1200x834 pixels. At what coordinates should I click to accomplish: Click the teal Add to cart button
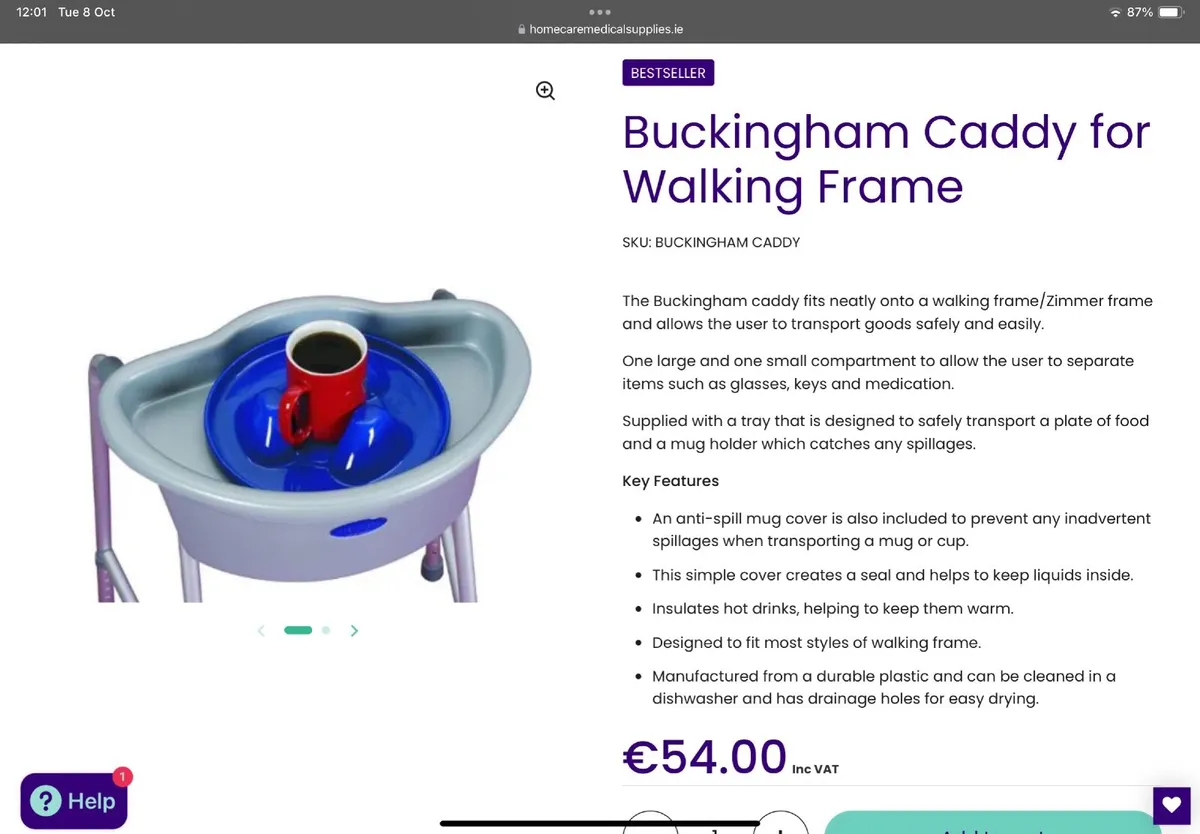pos(992,823)
